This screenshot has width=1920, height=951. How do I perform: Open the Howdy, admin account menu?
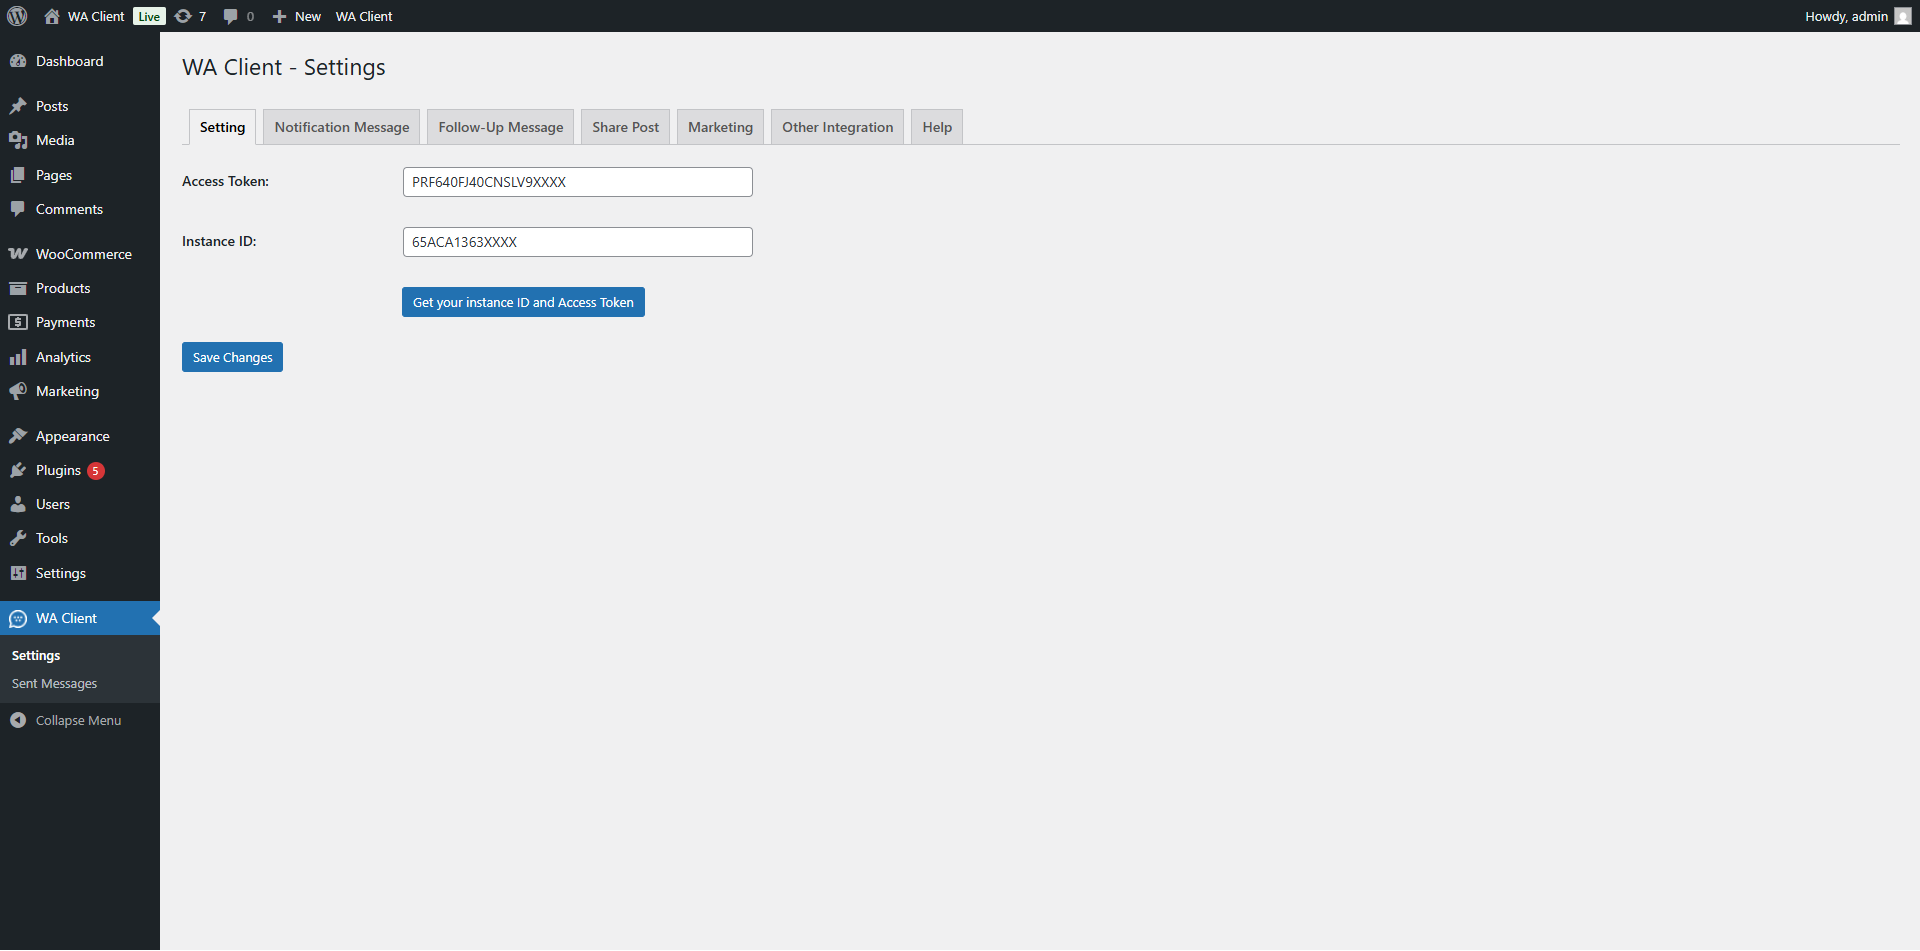click(x=1846, y=16)
